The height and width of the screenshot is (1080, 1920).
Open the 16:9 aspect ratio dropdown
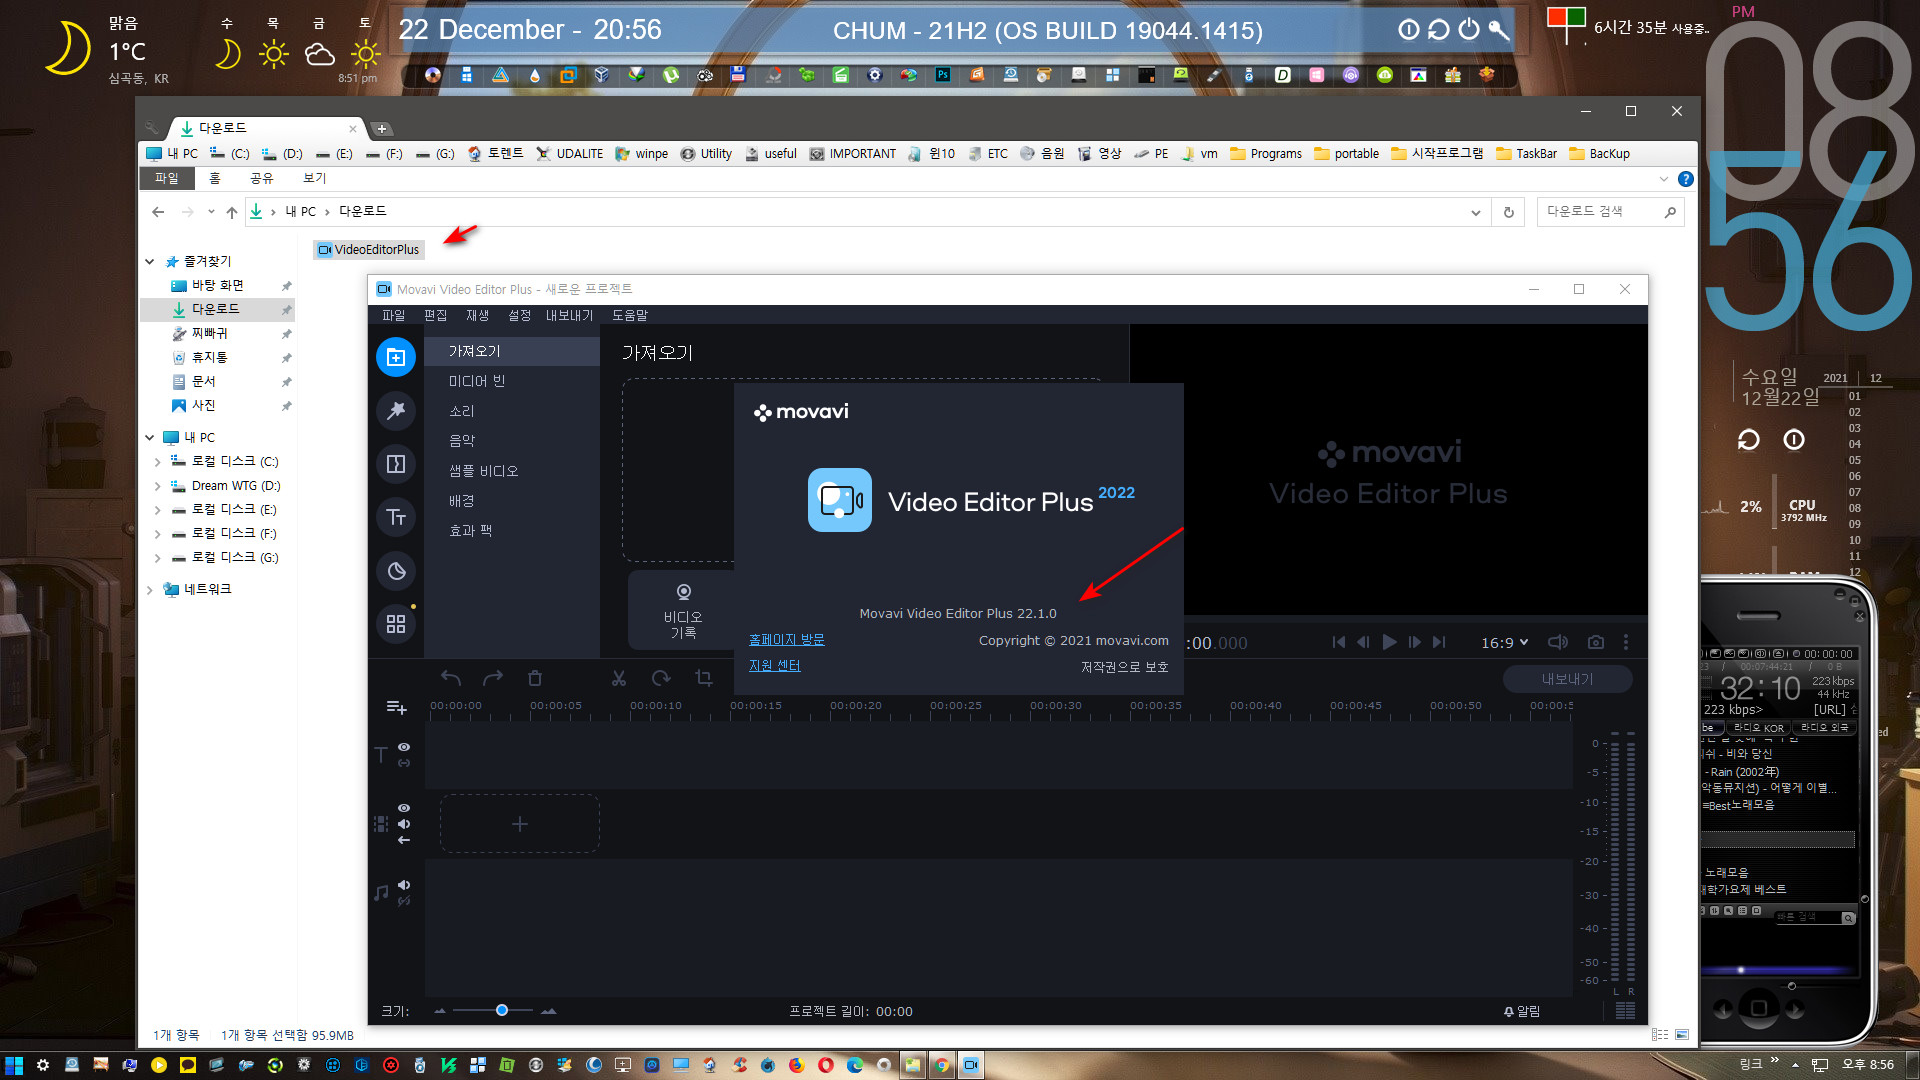(1504, 642)
